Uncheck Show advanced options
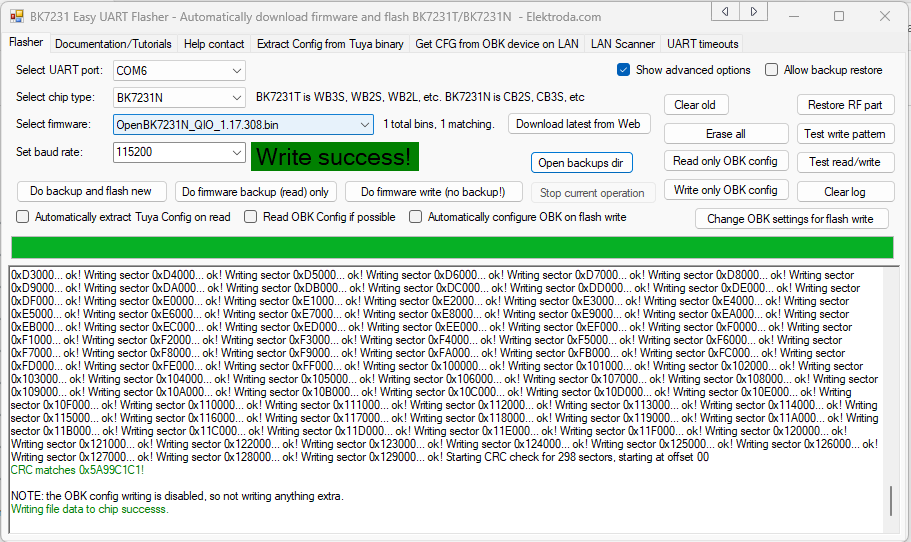 (x=623, y=70)
